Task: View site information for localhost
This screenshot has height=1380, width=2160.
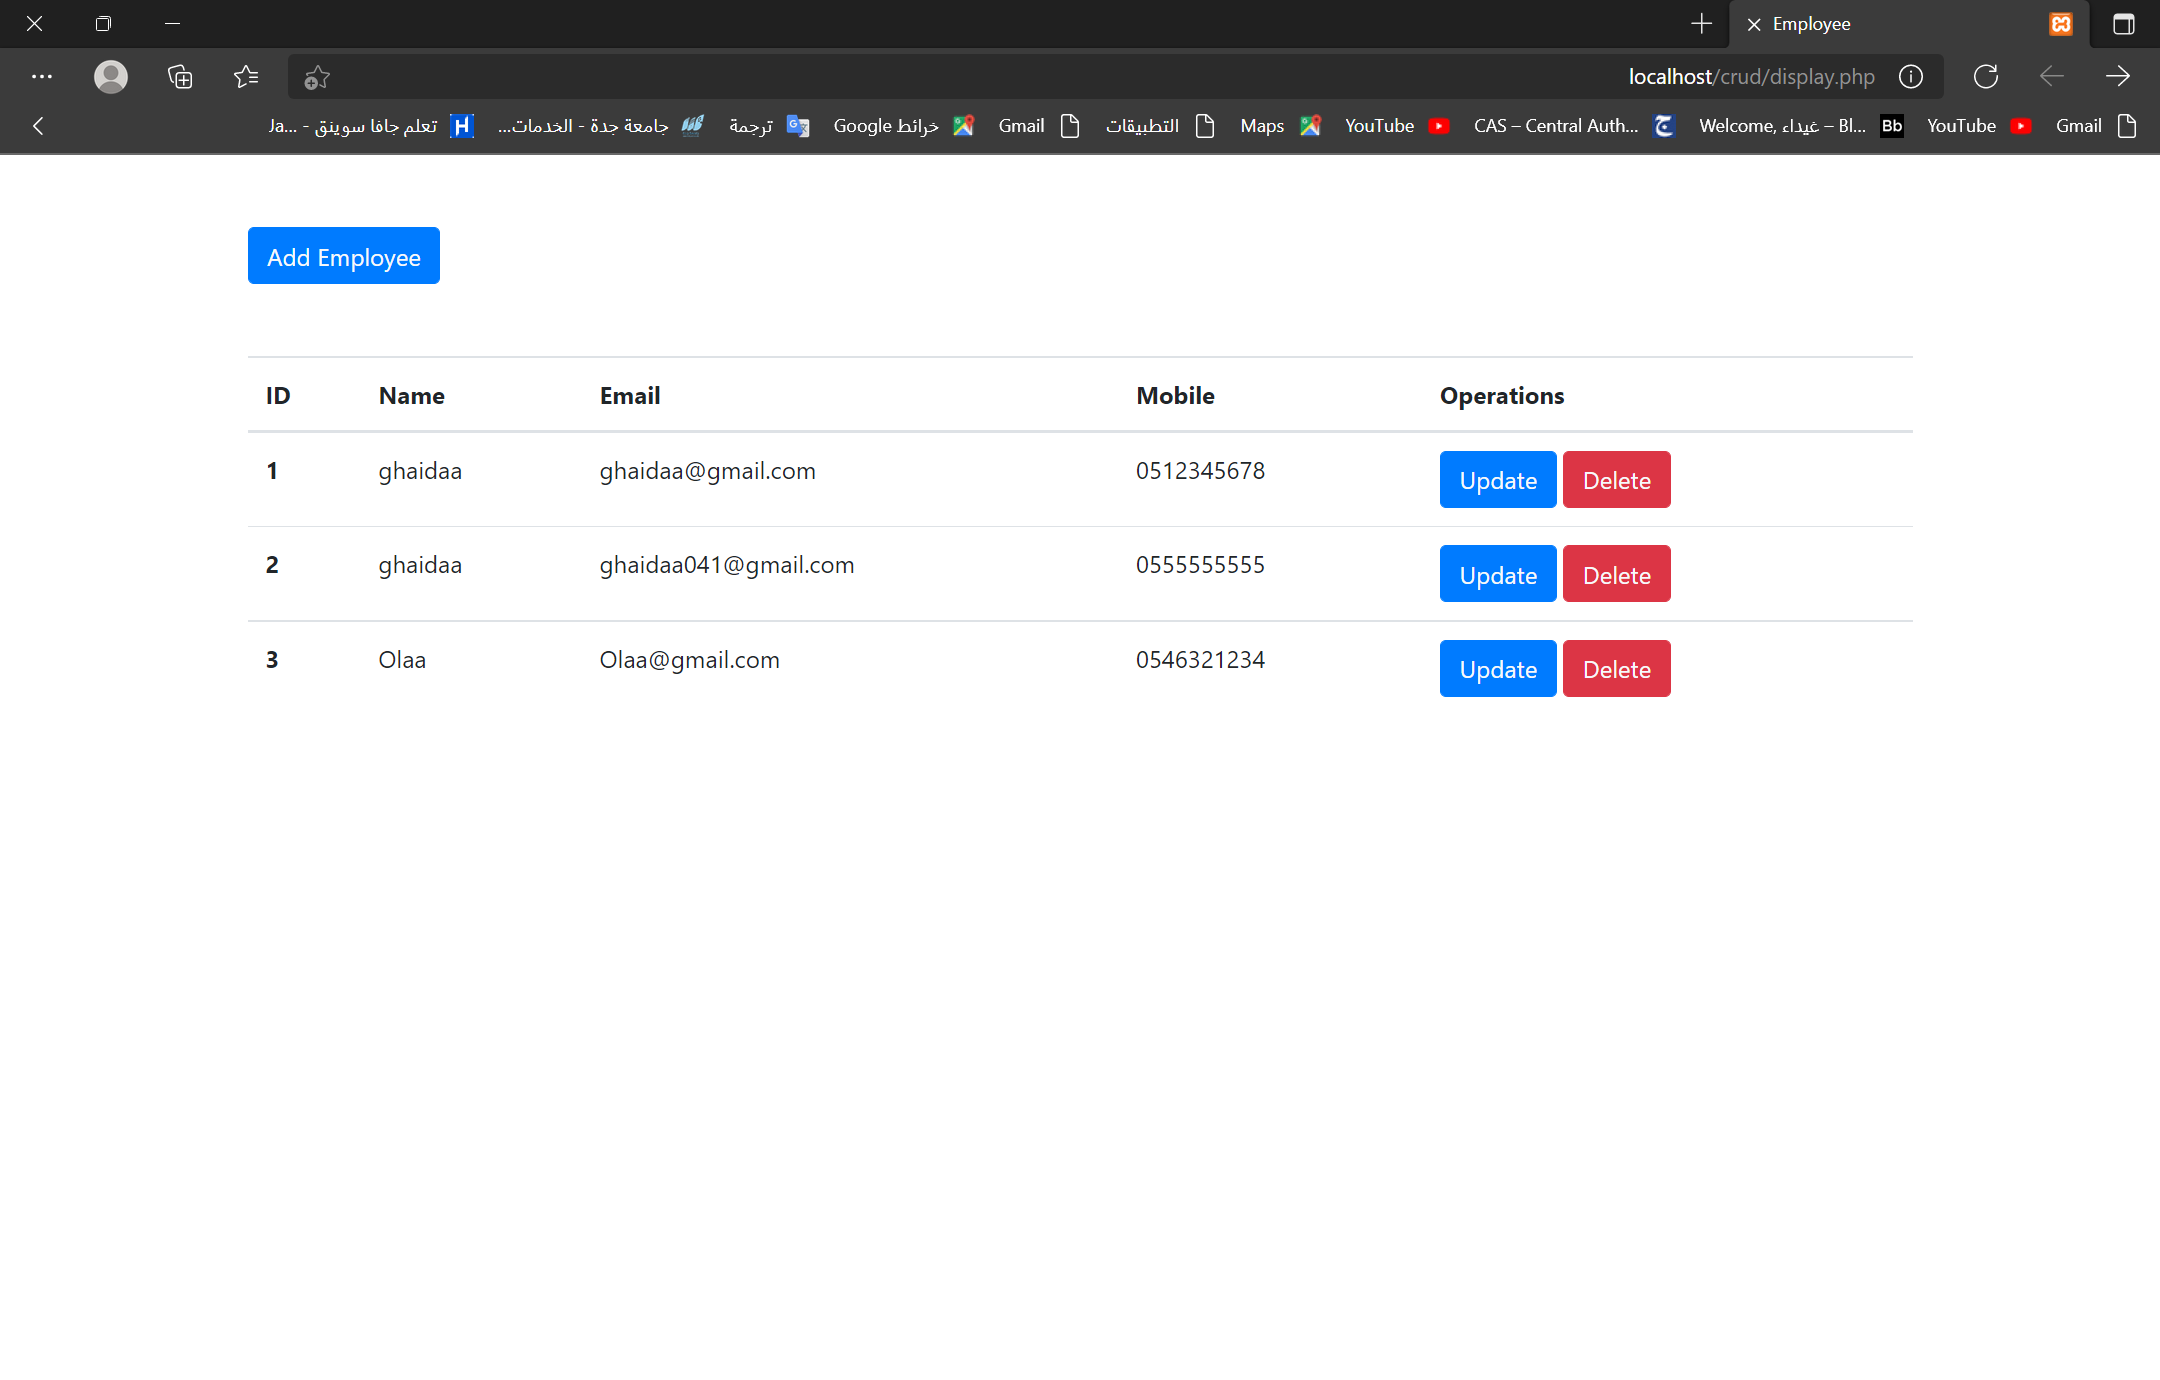Action: [x=1911, y=76]
